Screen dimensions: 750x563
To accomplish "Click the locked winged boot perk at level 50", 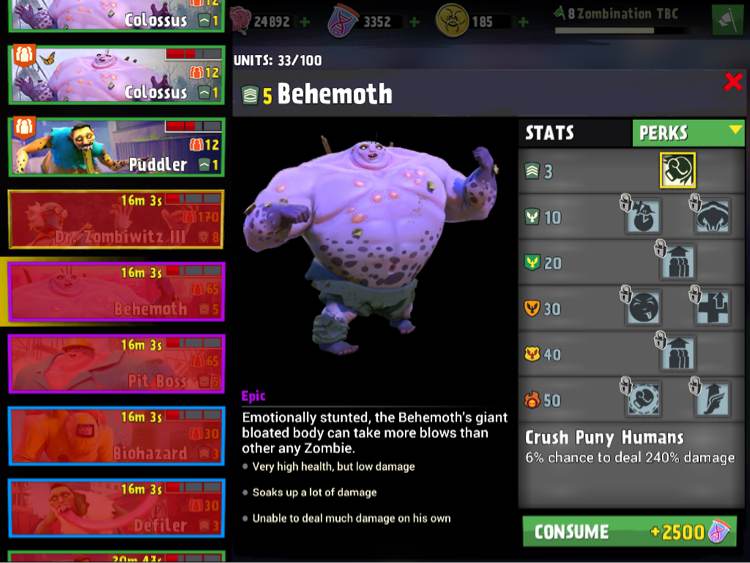I will 712,399.
